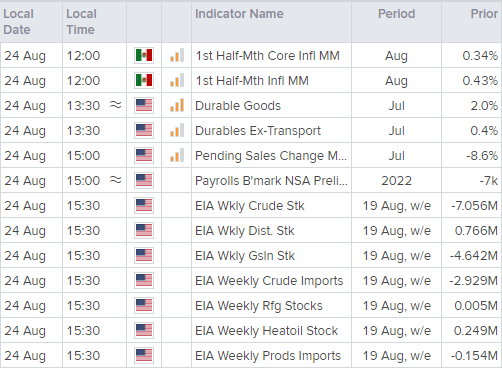Viewport: 502px width, 368px height.
Task: Click approximate-time symbol beside 15:00 Payrolls
Action: click(x=116, y=180)
